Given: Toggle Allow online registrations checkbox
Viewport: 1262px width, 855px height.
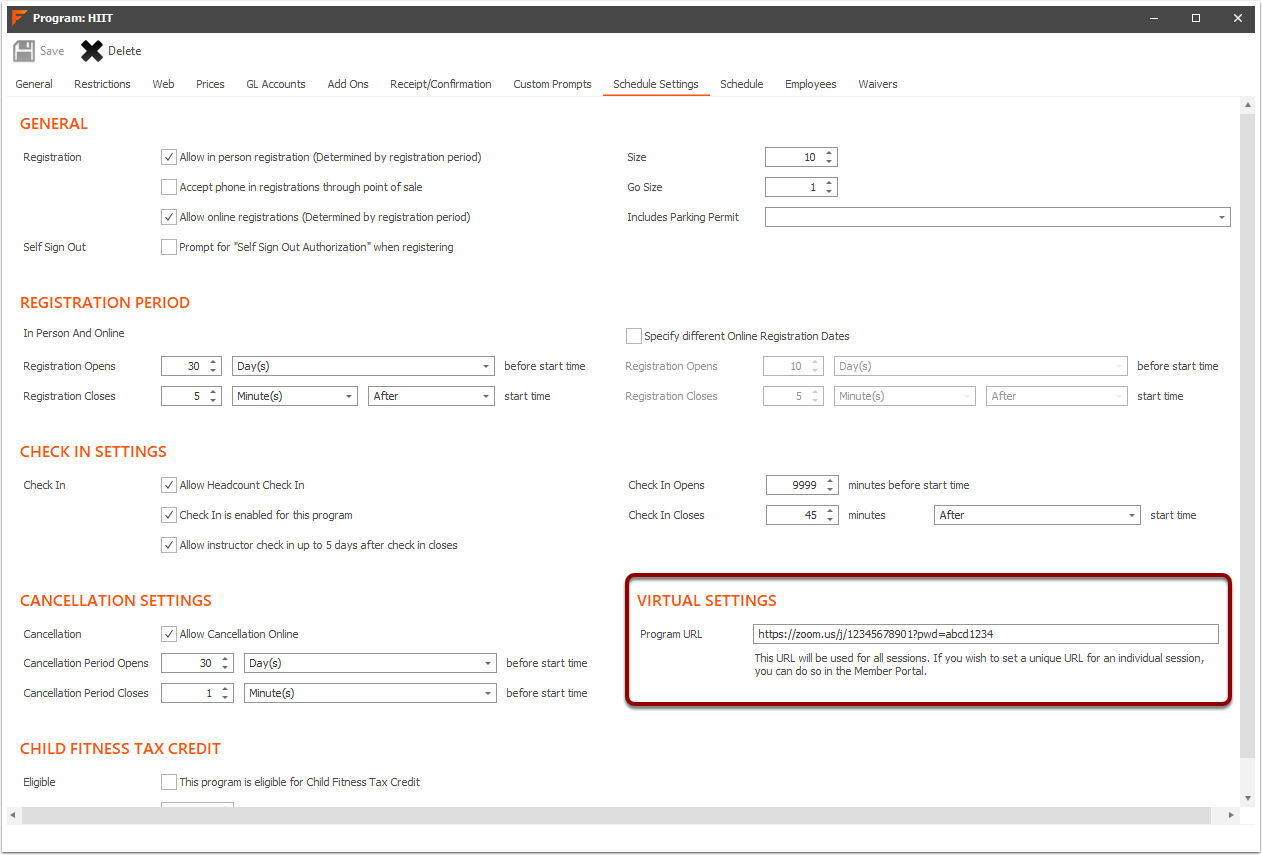Looking at the screenshot, I should 169,217.
